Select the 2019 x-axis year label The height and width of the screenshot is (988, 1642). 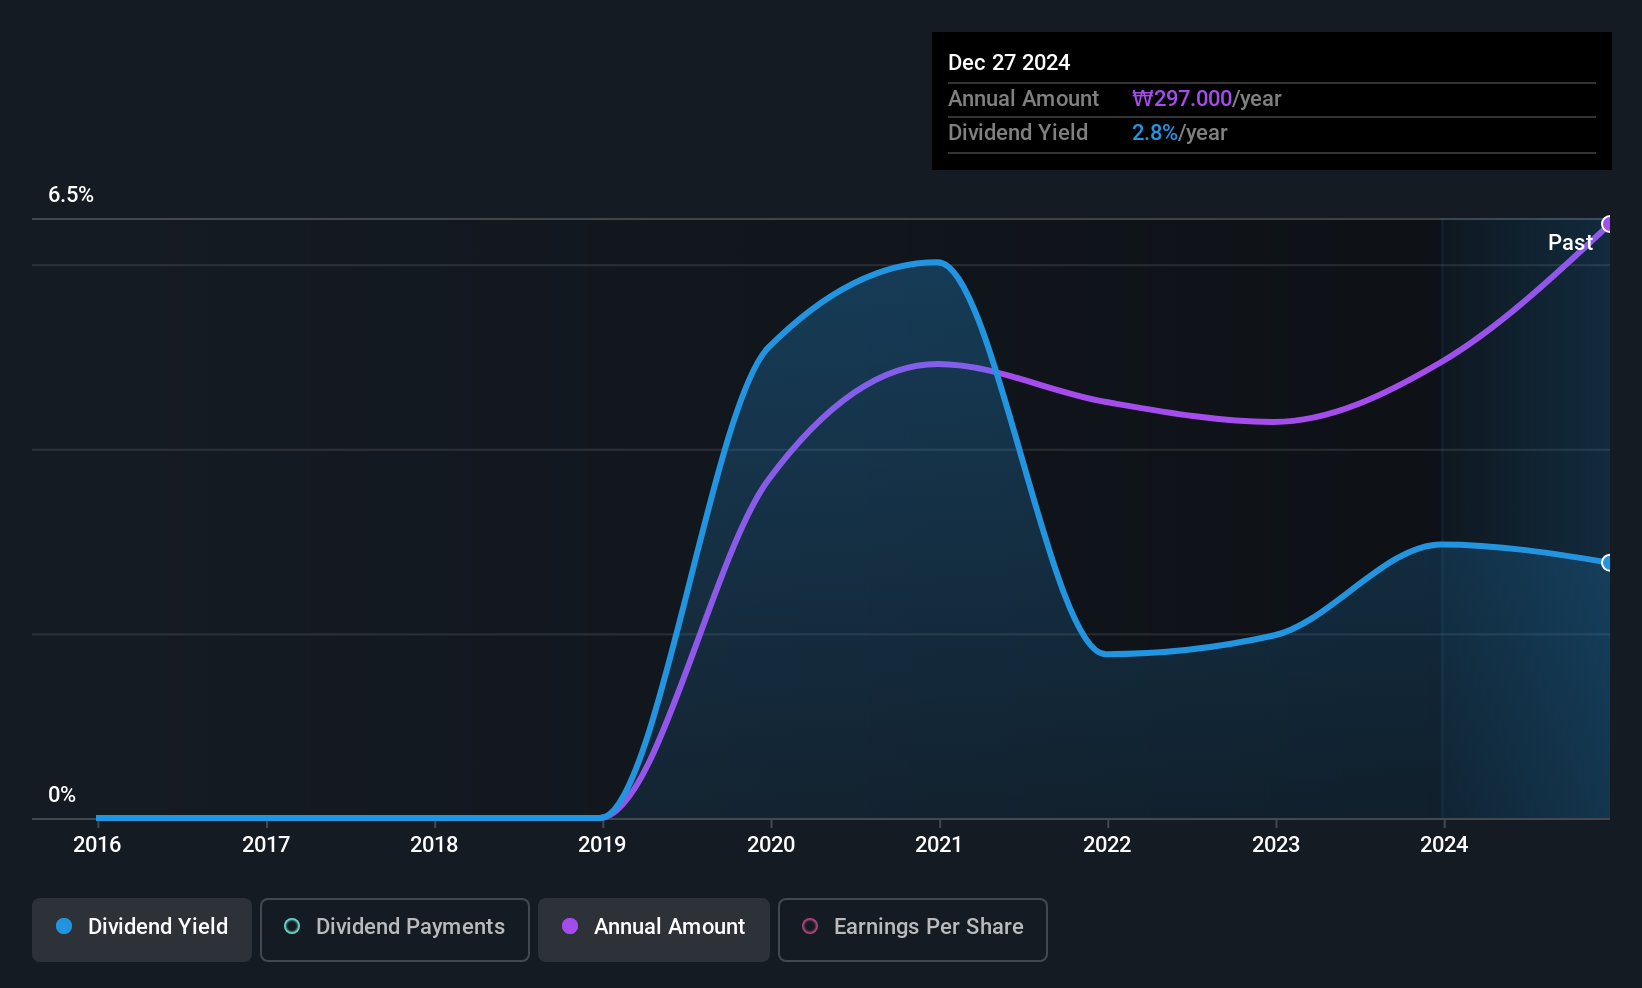pyautogui.click(x=602, y=845)
